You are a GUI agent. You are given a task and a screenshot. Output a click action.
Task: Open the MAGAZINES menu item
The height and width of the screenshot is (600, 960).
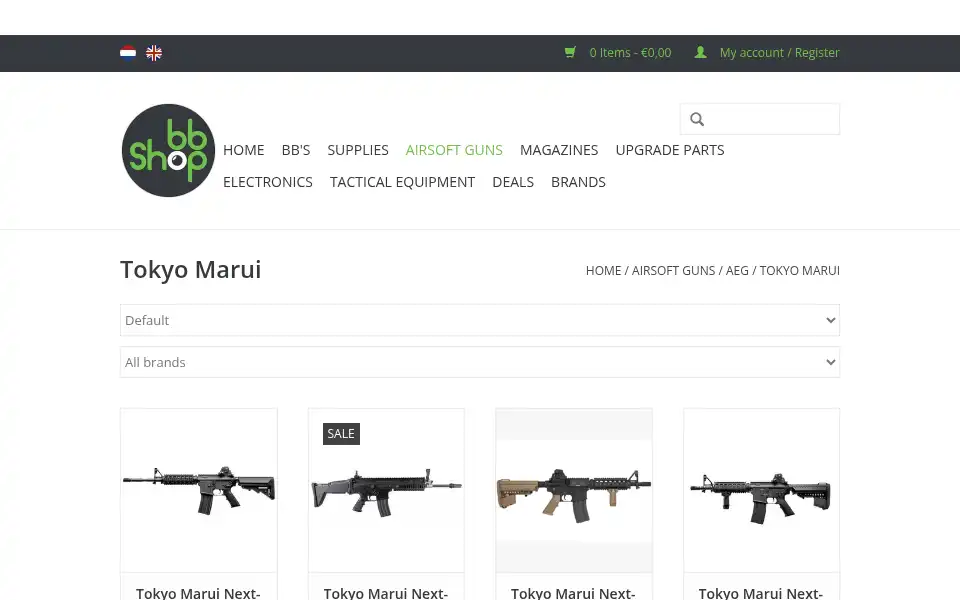pos(559,150)
